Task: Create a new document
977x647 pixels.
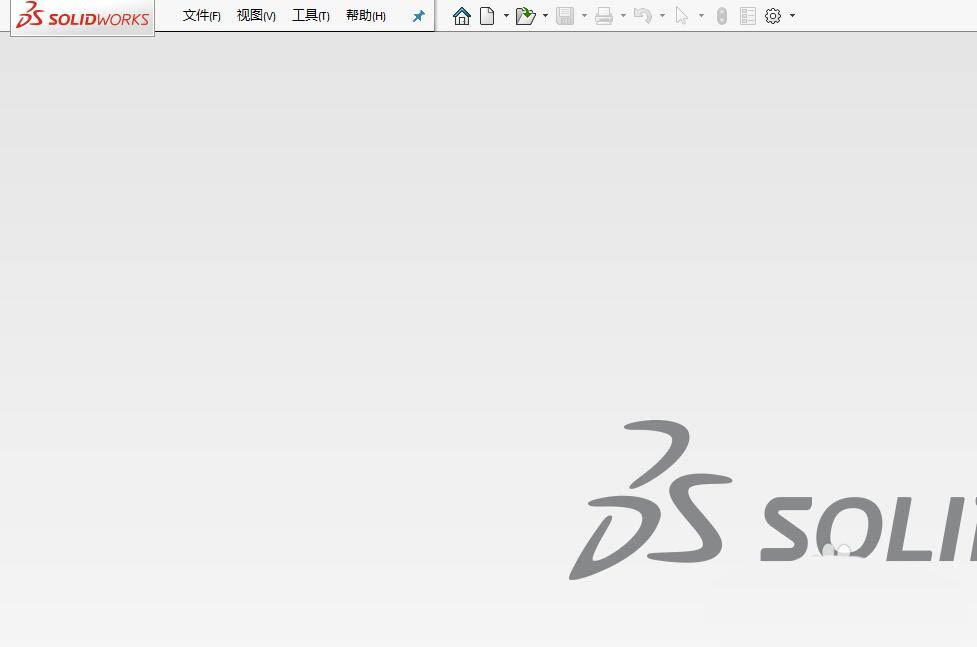Action: pyautogui.click(x=487, y=16)
